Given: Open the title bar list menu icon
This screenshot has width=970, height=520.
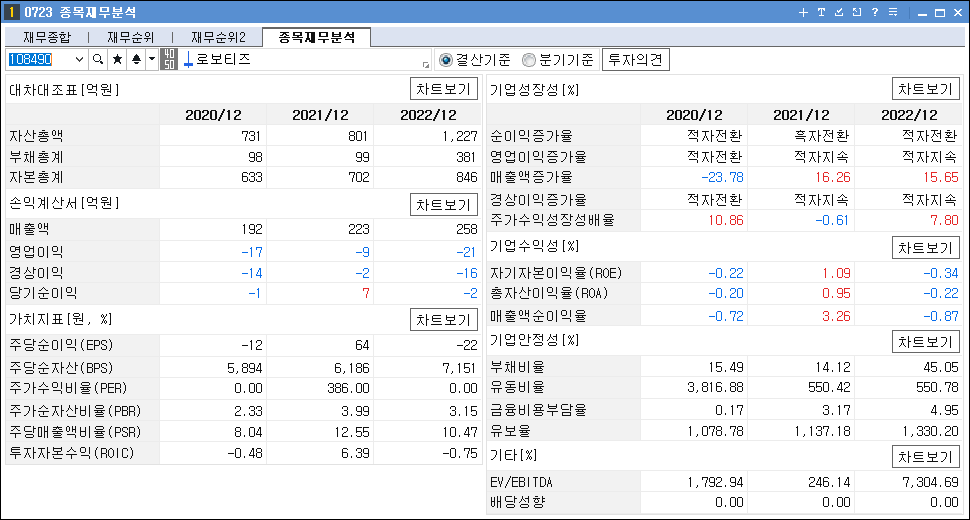Looking at the screenshot, I should (x=893, y=12).
